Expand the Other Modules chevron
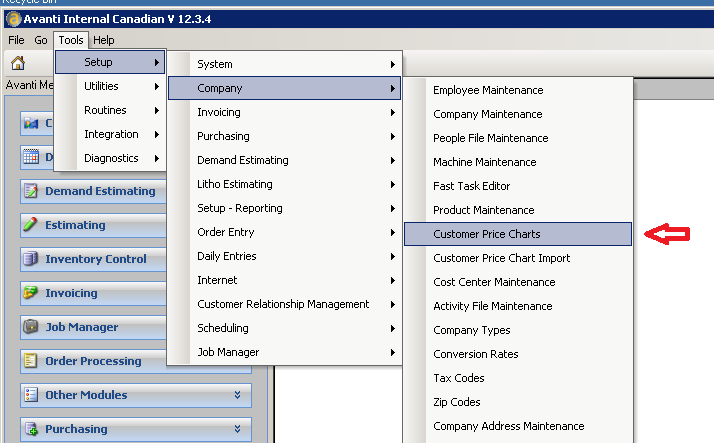Screen dimensions: 714x443 [237, 395]
